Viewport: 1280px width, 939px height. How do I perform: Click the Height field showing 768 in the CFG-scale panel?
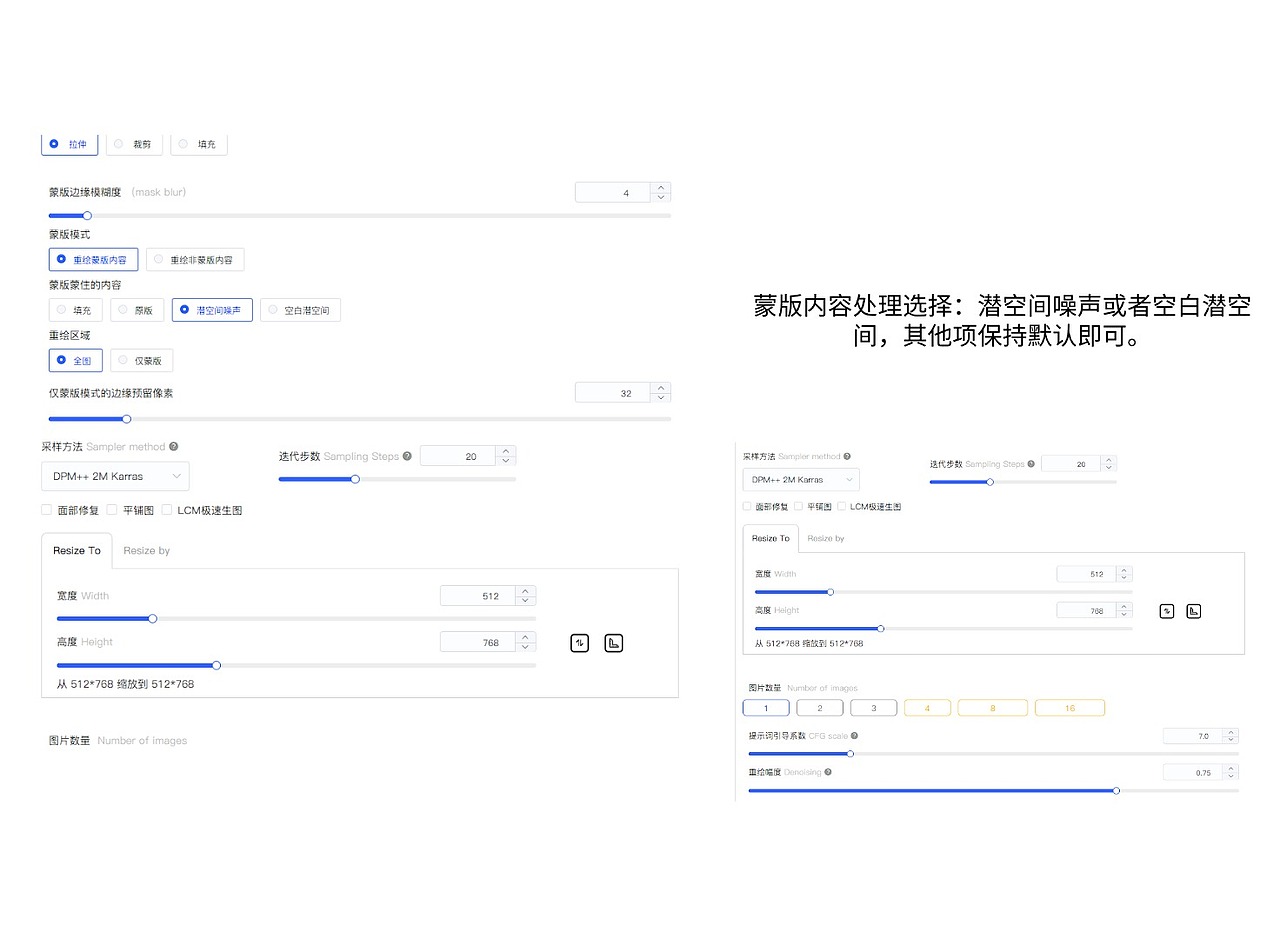coord(1087,610)
